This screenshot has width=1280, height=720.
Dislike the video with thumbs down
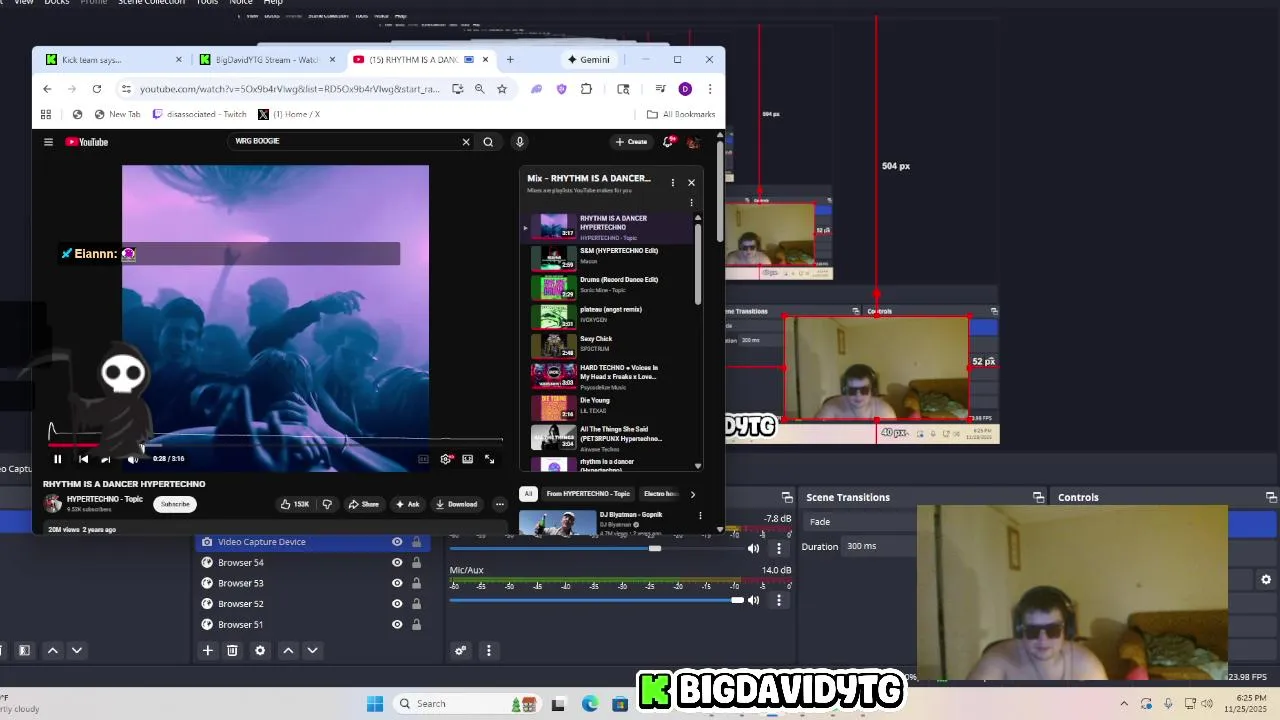[326, 504]
